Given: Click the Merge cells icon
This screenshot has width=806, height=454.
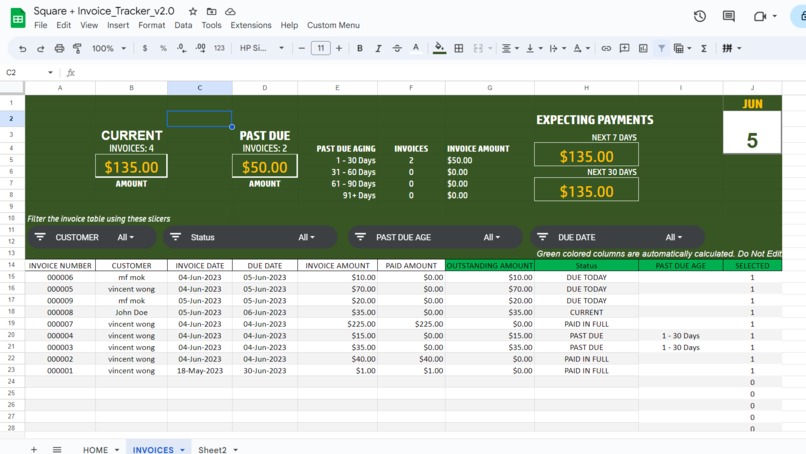Looking at the screenshot, I should (478, 48).
